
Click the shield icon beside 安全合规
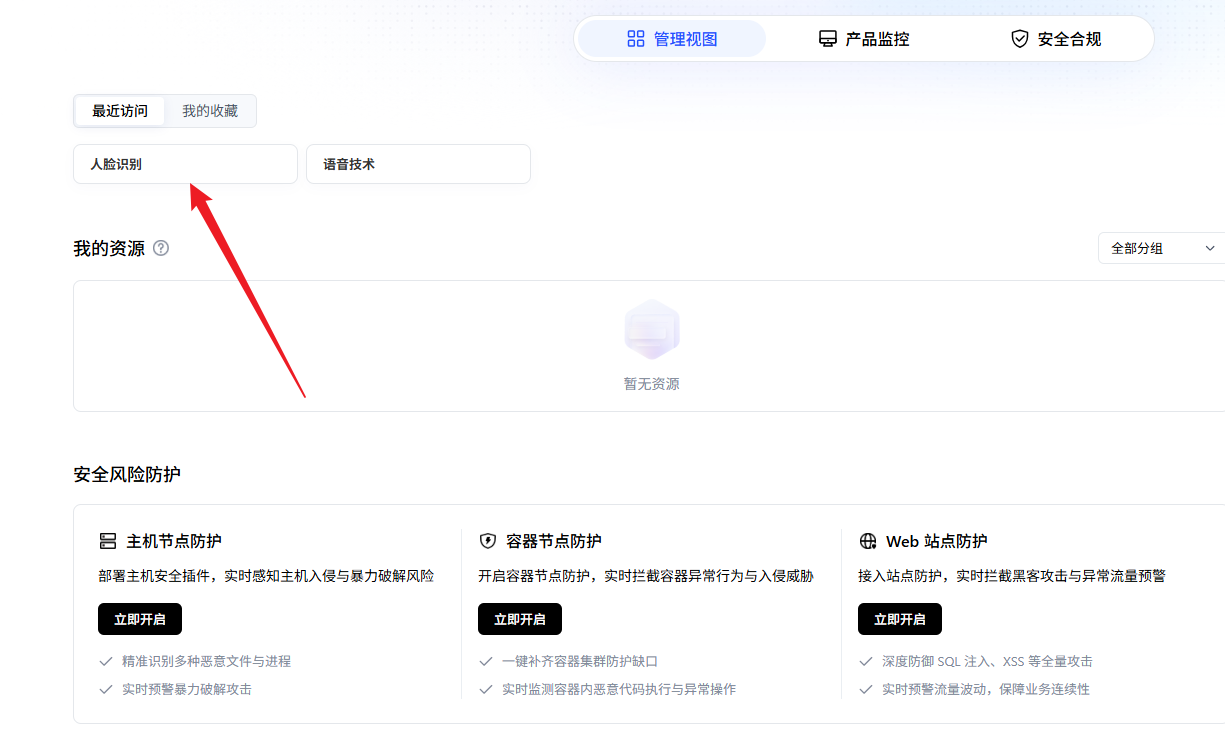coord(1020,39)
